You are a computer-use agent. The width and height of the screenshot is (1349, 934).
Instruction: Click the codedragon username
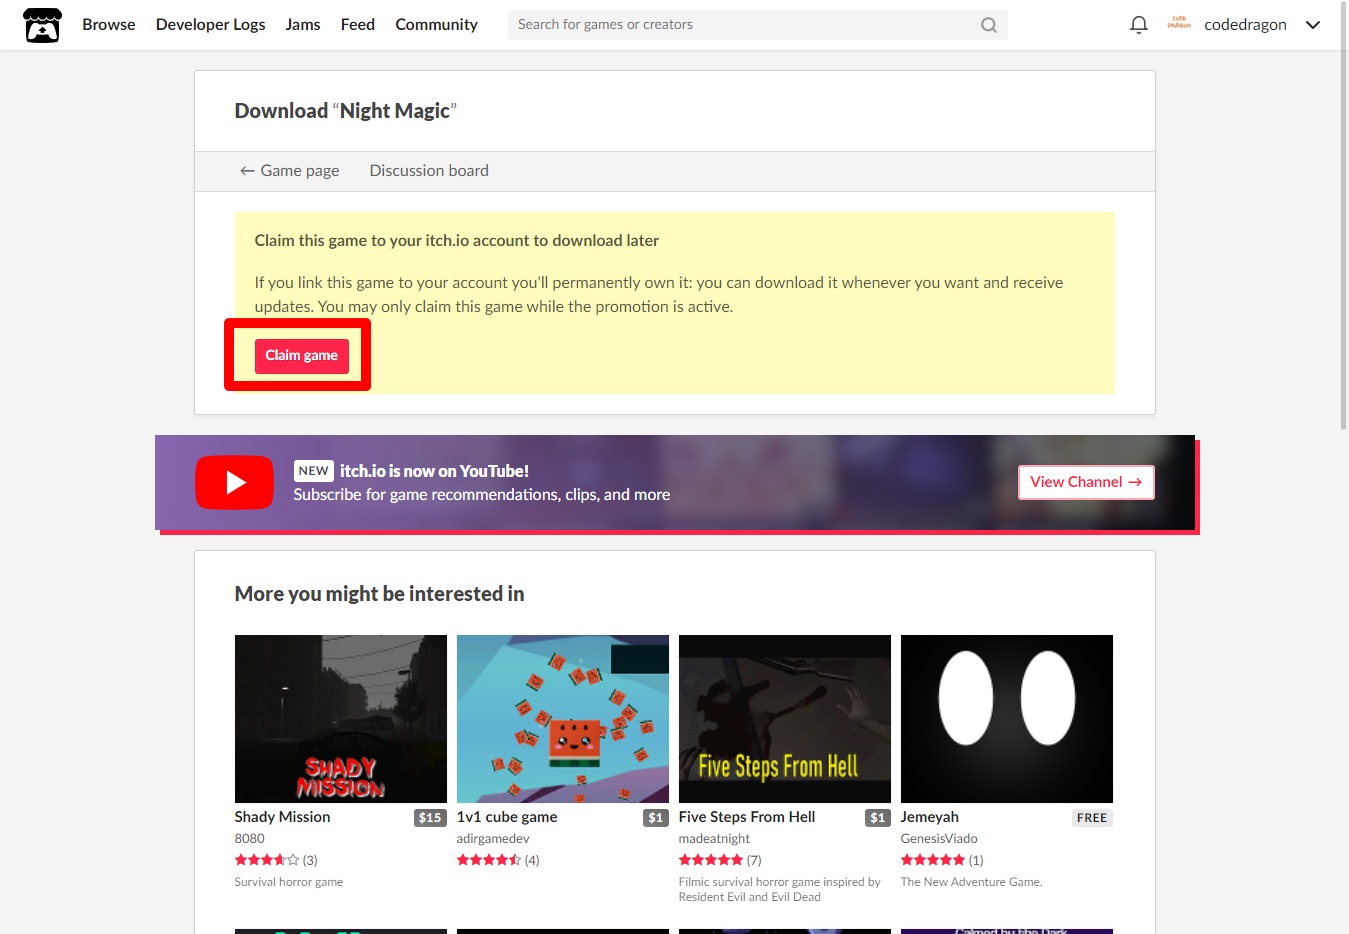pos(1245,25)
